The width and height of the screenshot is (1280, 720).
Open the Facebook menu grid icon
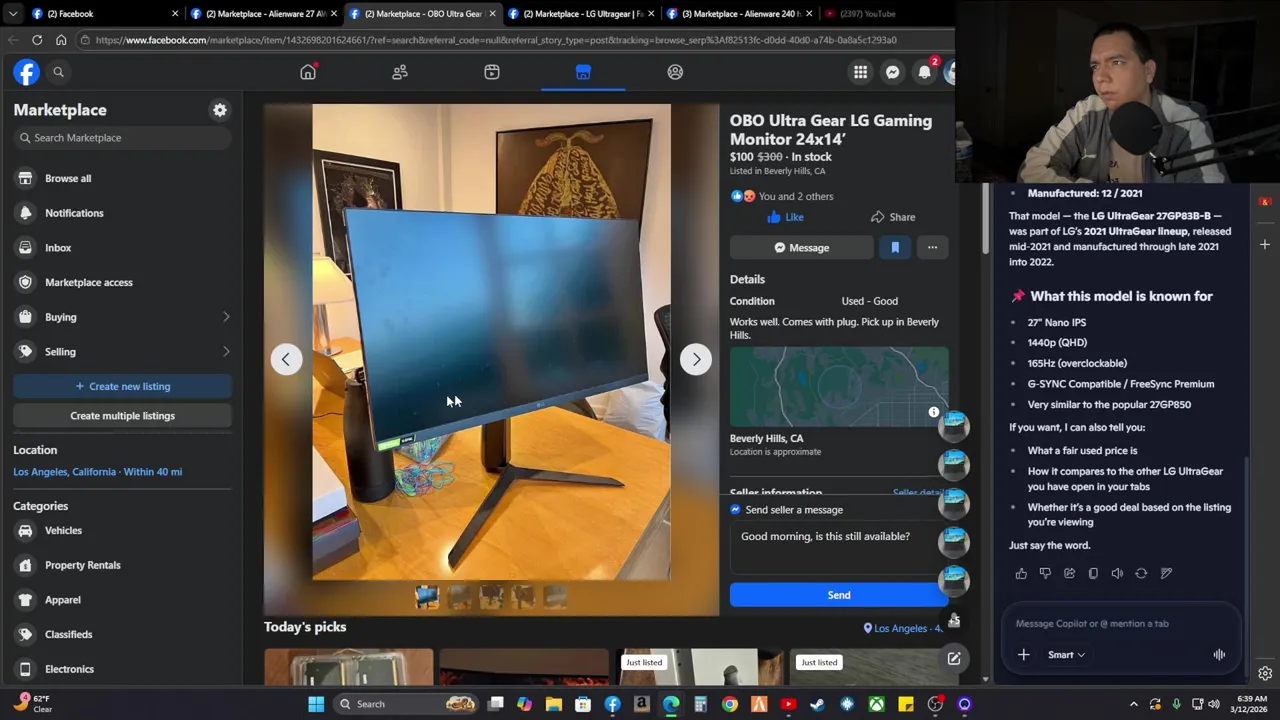click(860, 72)
